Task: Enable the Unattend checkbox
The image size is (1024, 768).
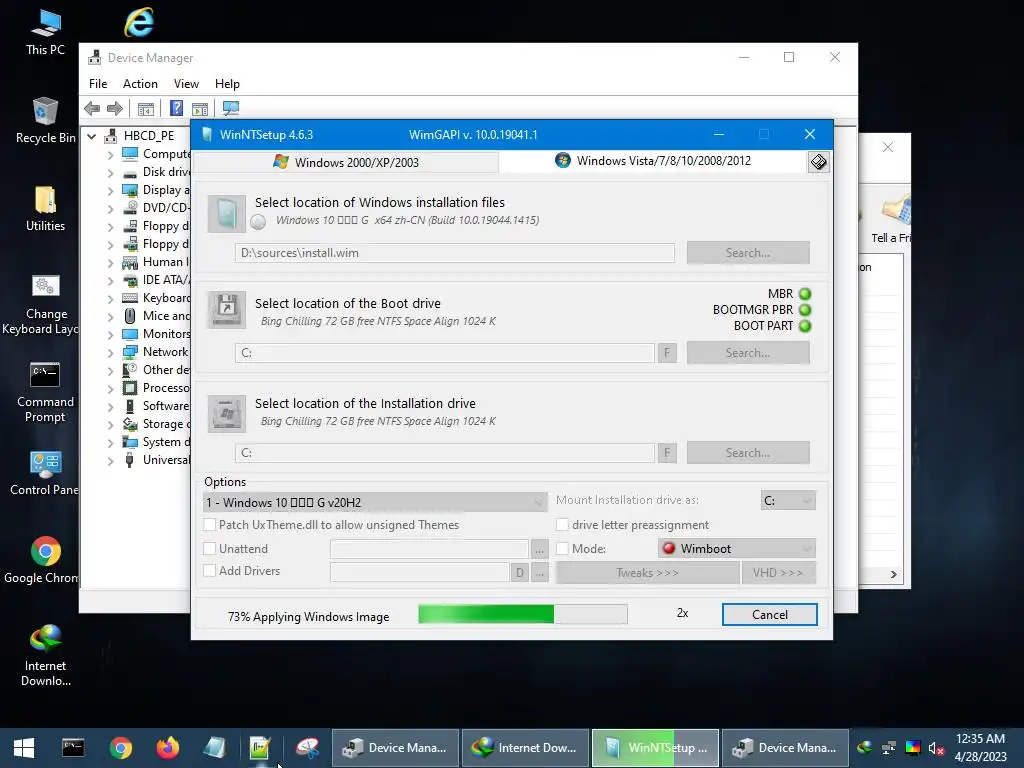Action: pos(210,549)
